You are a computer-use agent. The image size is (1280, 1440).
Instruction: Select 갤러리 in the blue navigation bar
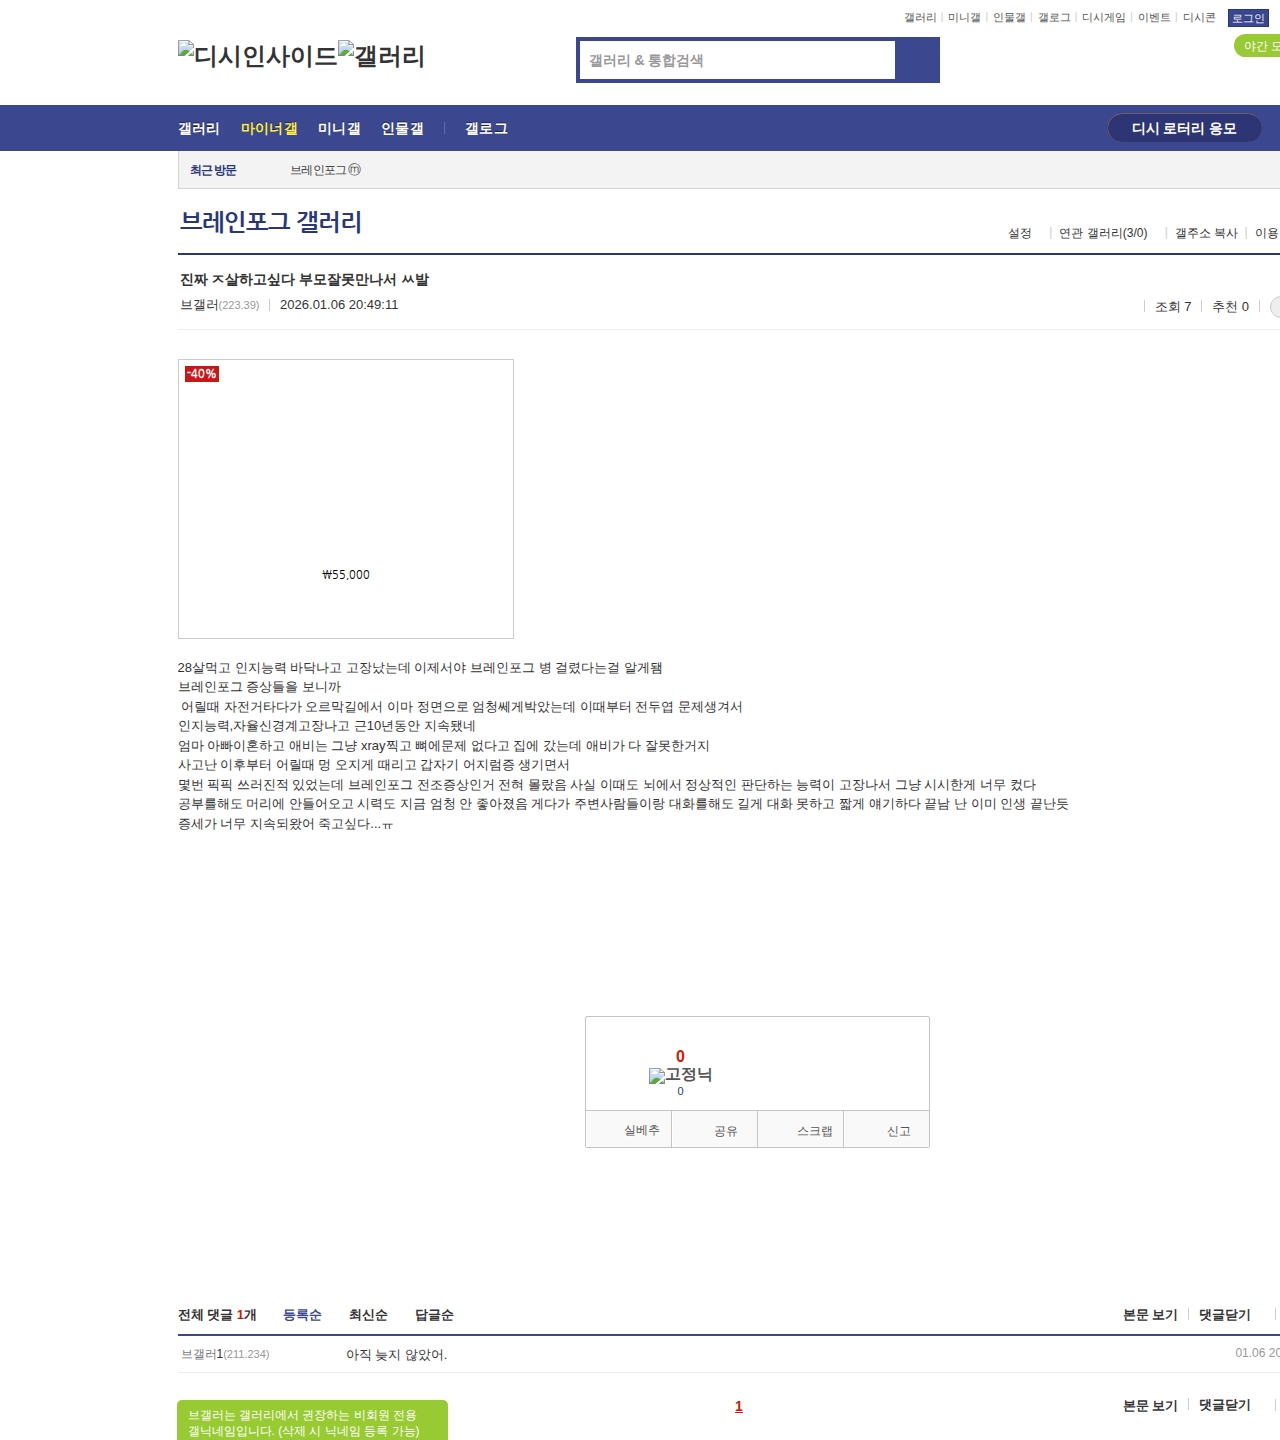pyautogui.click(x=199, y=129)
